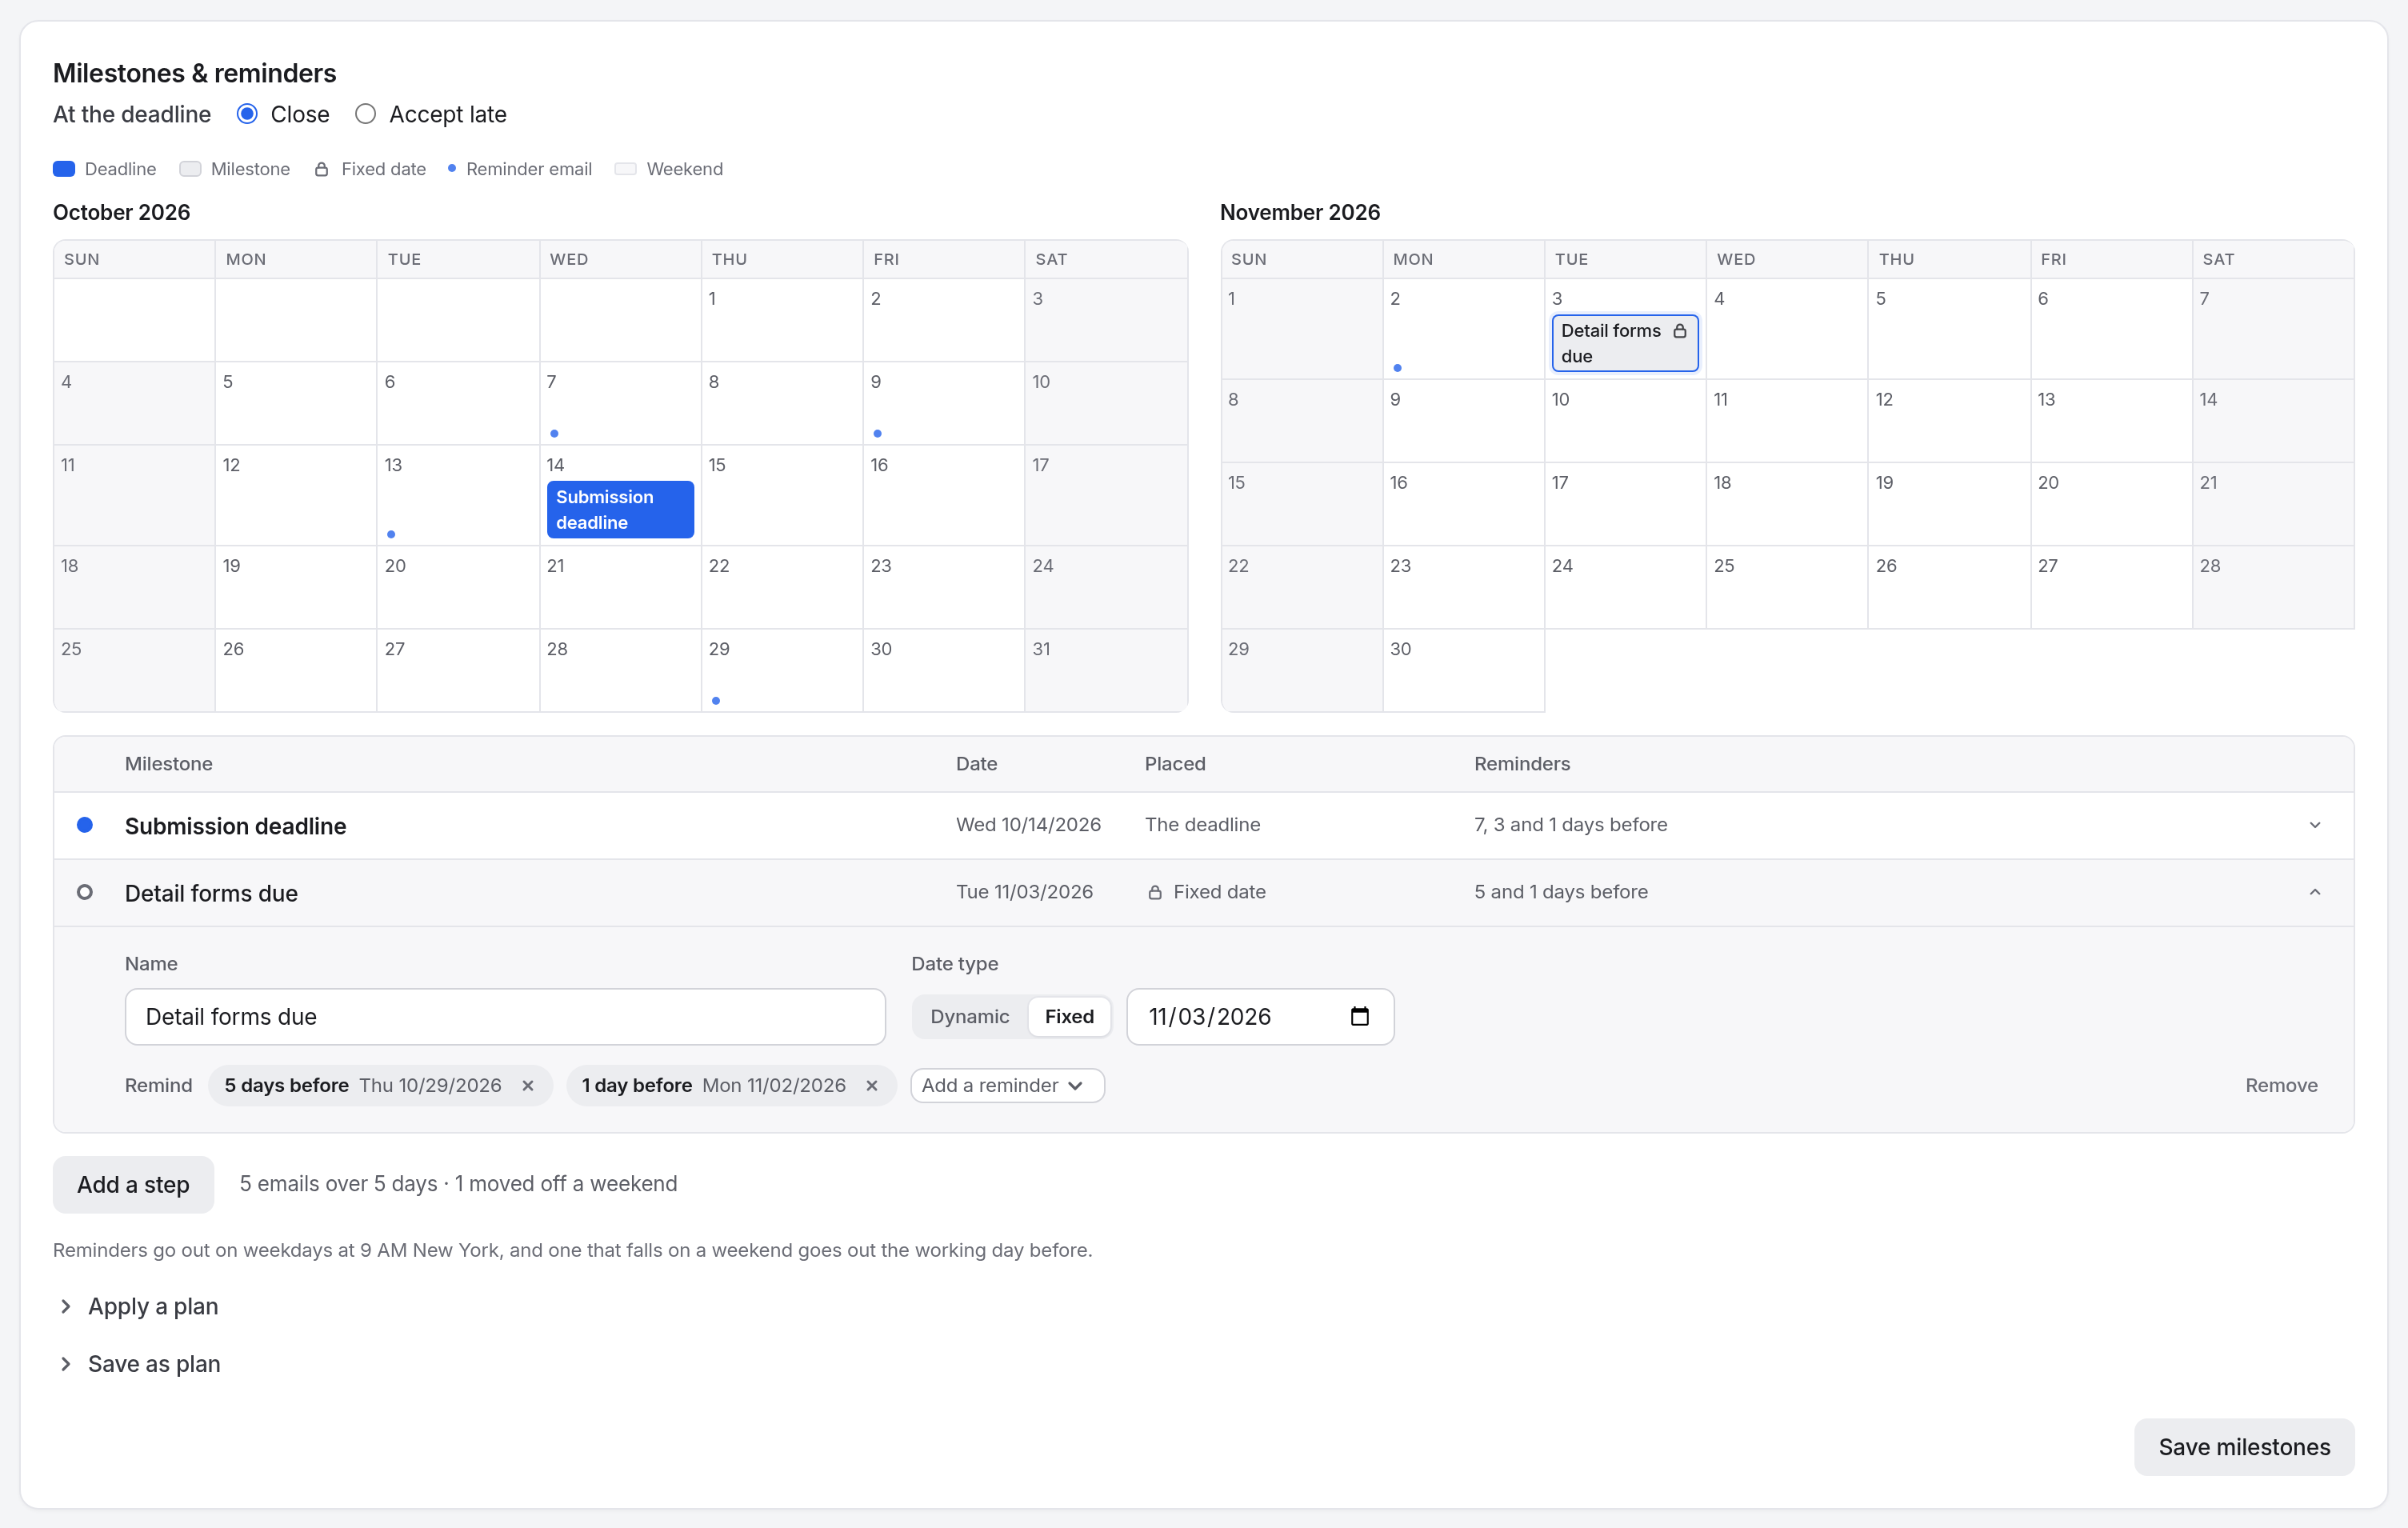Click 'The deadline' placed cell
Image resolution: width=2408 pixels, height=1528 pixels.
click(x=1202, y=824)
